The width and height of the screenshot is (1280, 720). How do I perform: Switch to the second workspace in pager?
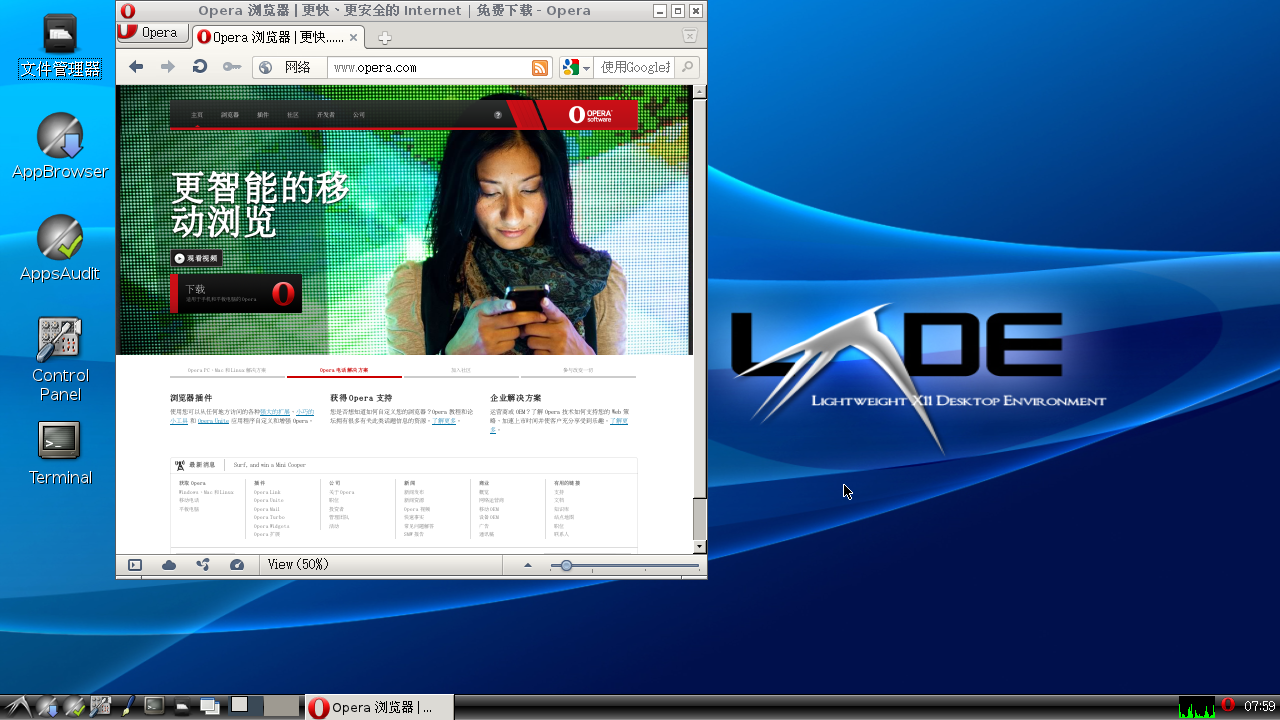coord(282,706)
